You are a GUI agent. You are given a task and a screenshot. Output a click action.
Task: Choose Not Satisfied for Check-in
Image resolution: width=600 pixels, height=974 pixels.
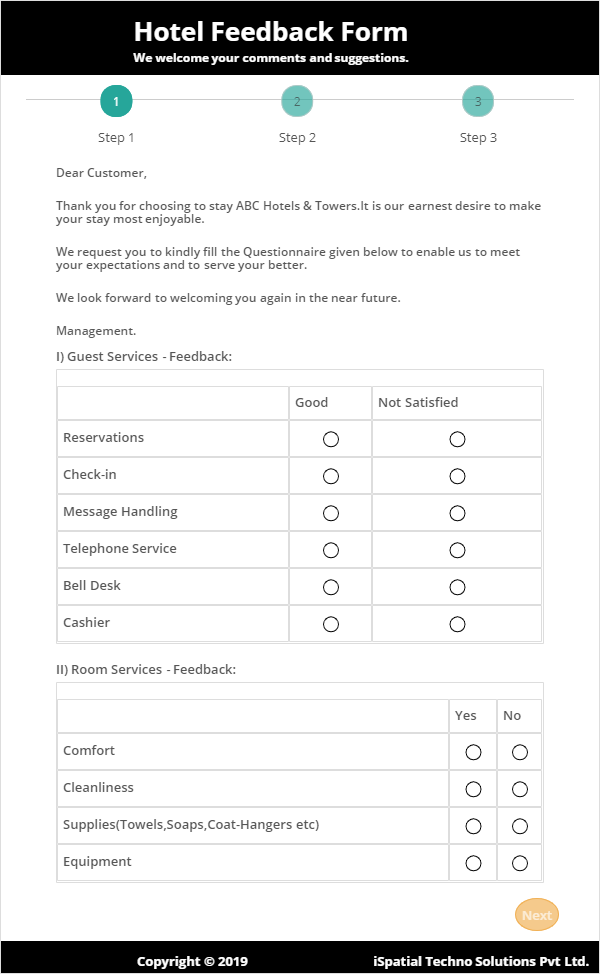[457, 476]
